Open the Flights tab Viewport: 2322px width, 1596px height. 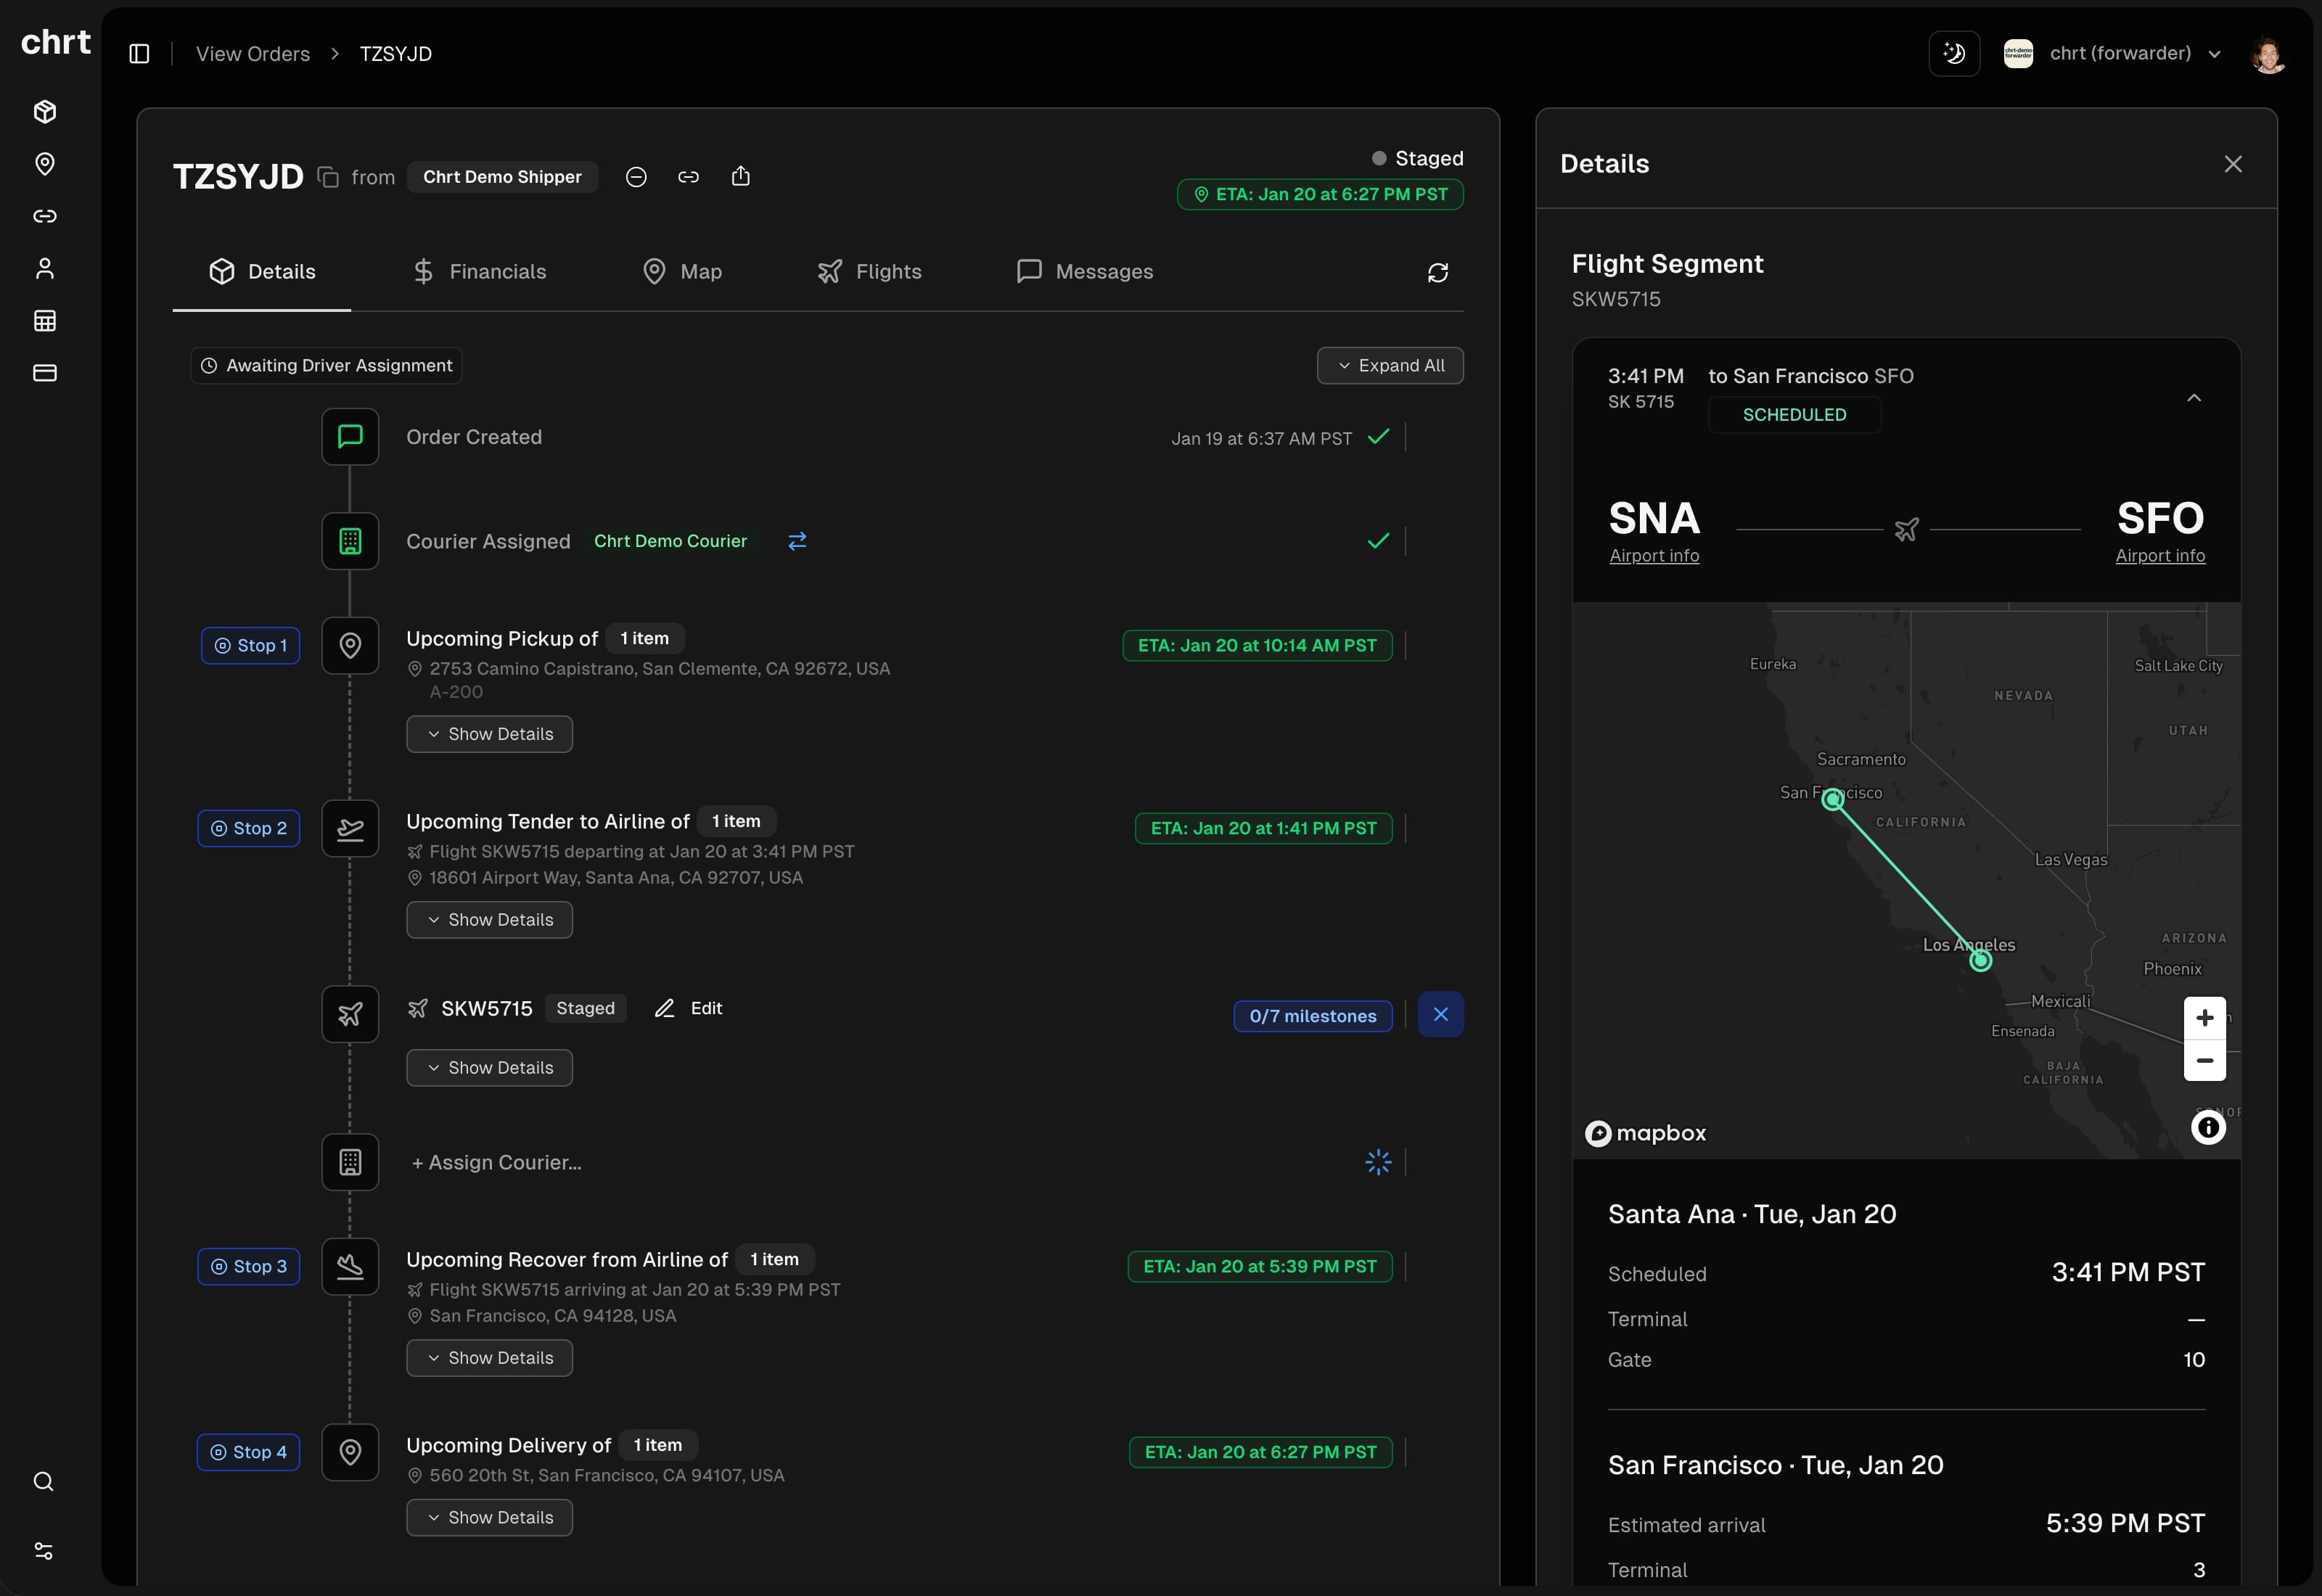[x=869, y=271]
